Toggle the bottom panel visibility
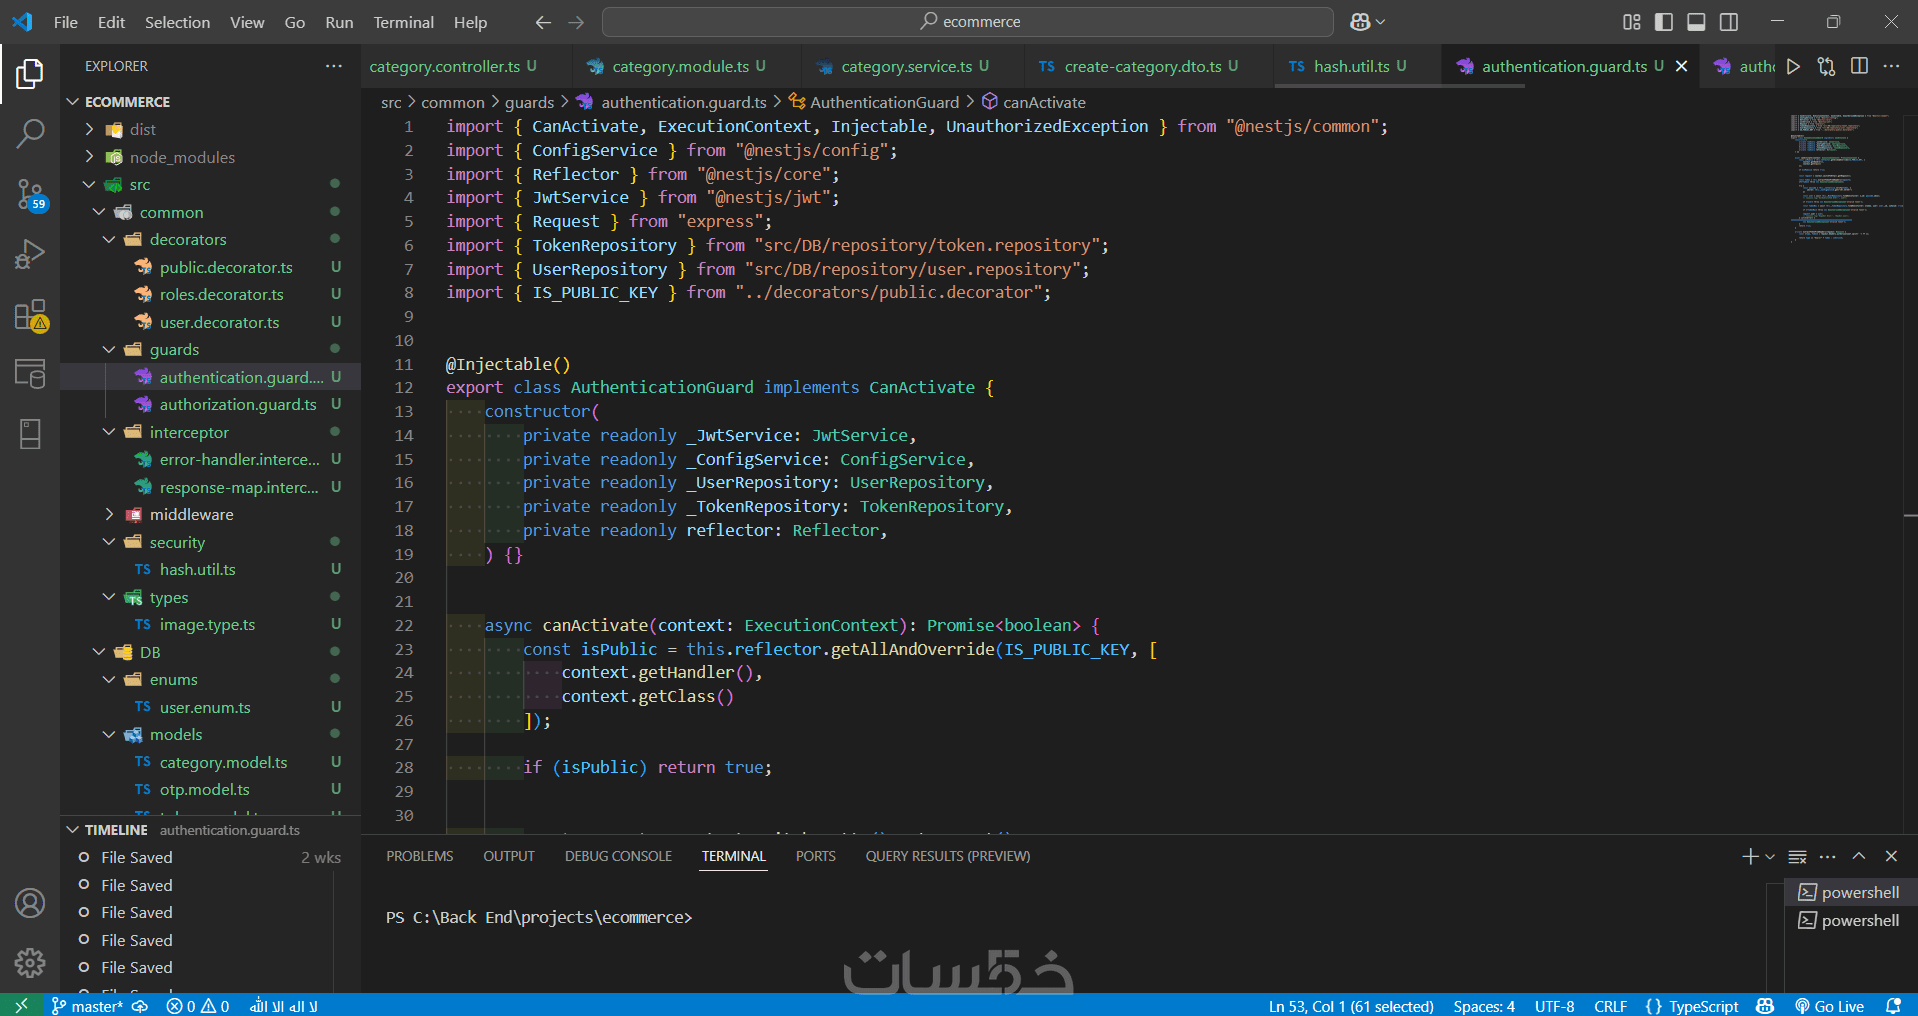Image resolution: width=1918 pixels, height=1016 pixels. pyautogui.click(x=1696, y=22)
